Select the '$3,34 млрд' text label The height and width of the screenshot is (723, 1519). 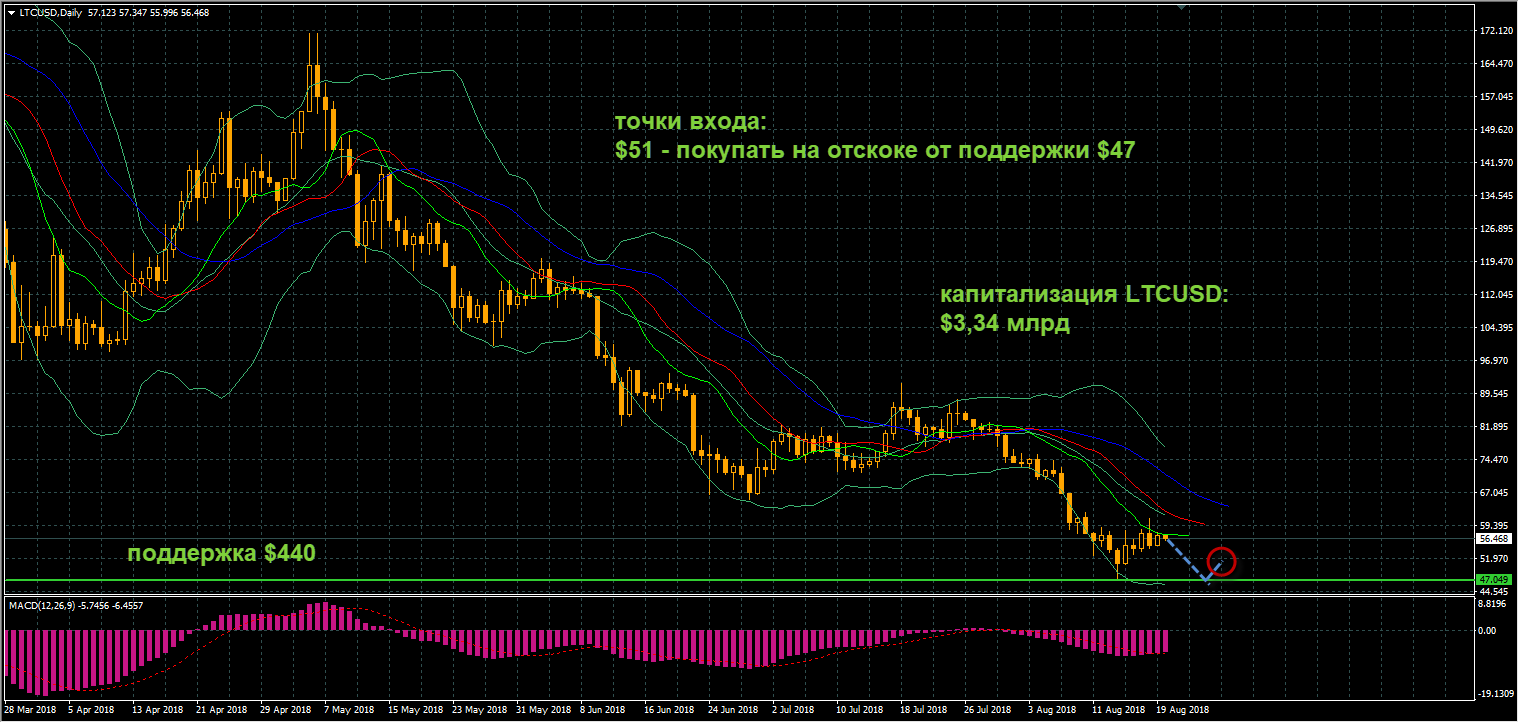[1004, 324]
